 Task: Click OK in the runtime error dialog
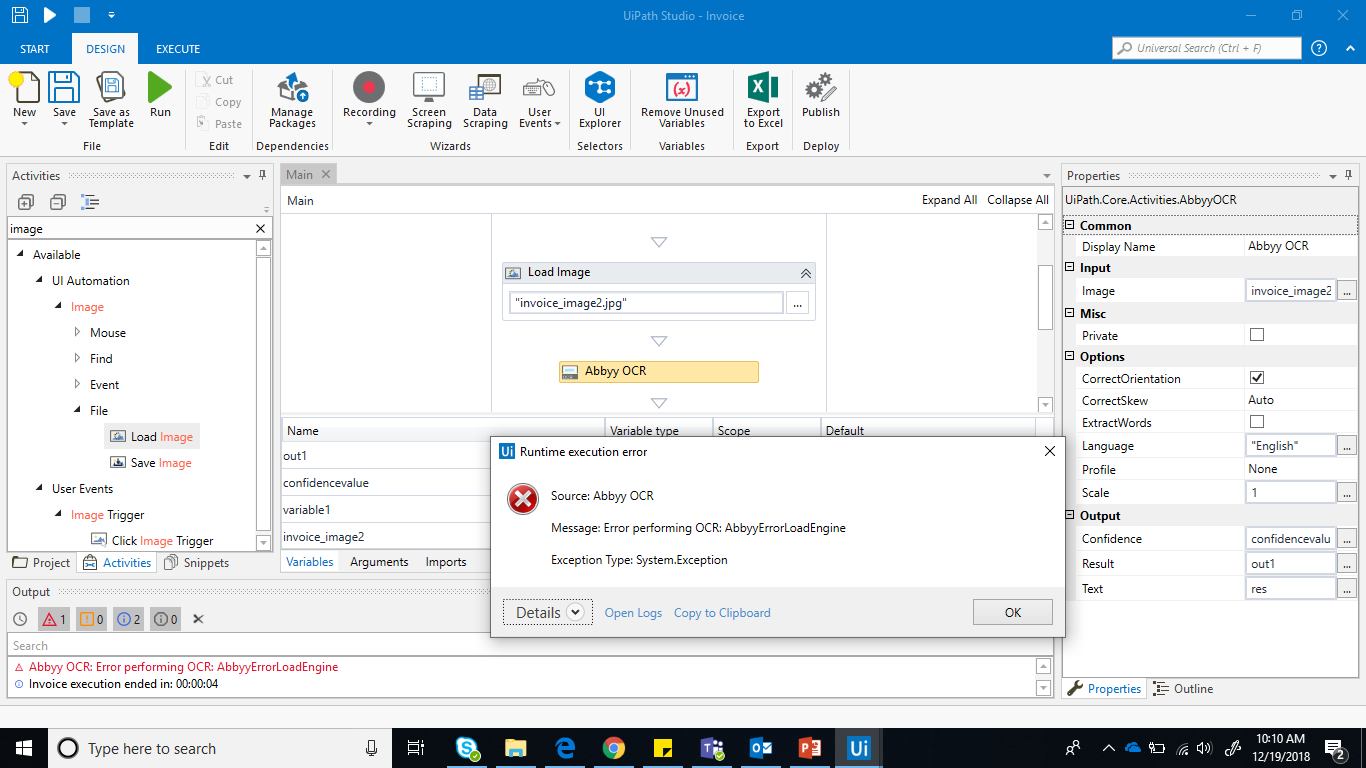click(x=1012, y=612)
